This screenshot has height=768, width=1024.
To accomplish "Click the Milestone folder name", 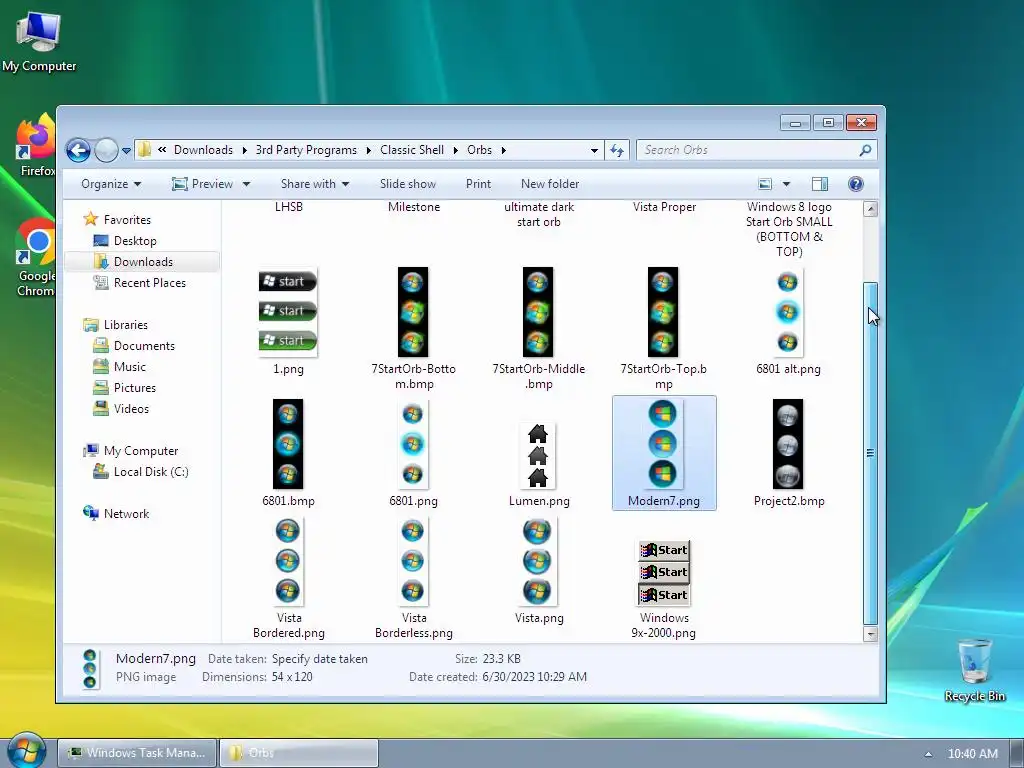I will [x=413, y=207].
